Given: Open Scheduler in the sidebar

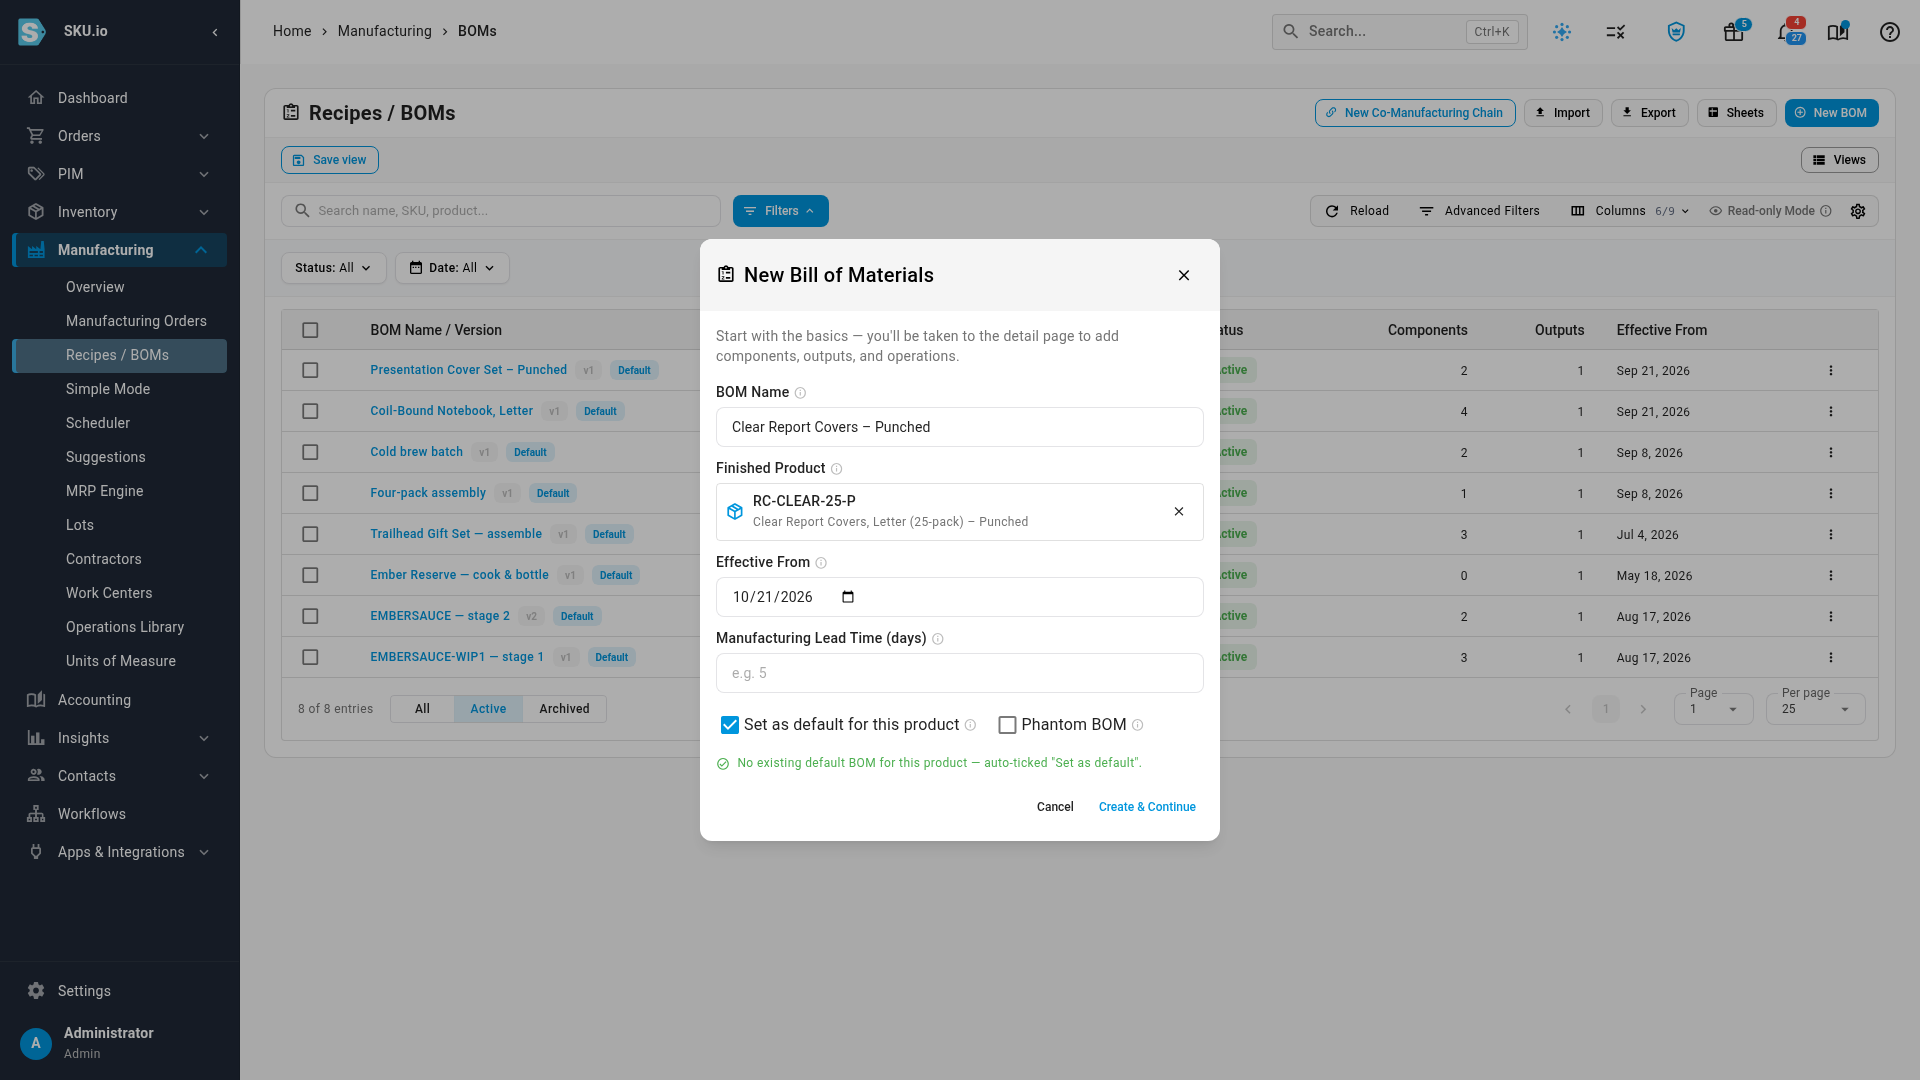Looking at the screenshot, I should click(98, 423).
